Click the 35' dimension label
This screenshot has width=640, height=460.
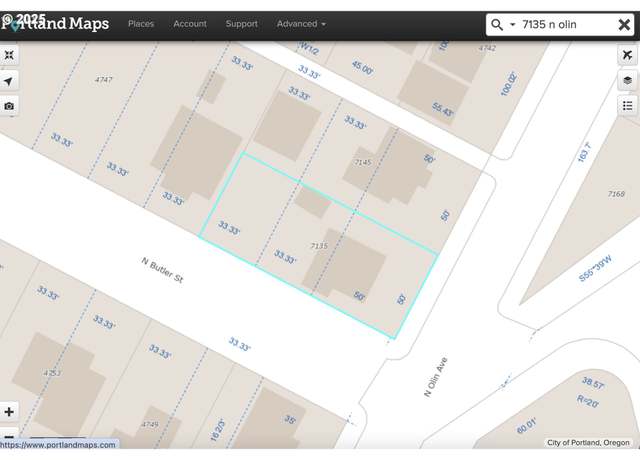point(290,419)
